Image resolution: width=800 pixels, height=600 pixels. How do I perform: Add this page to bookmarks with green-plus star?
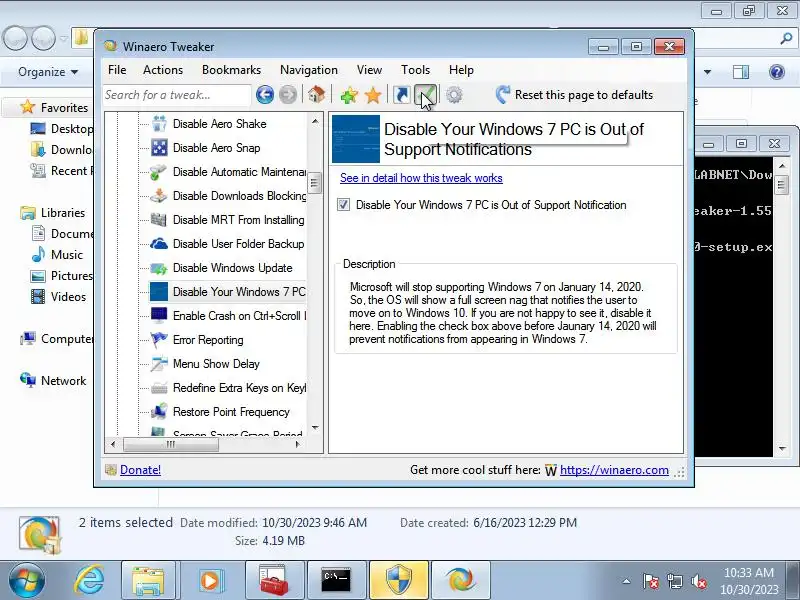tap(349, 95)
